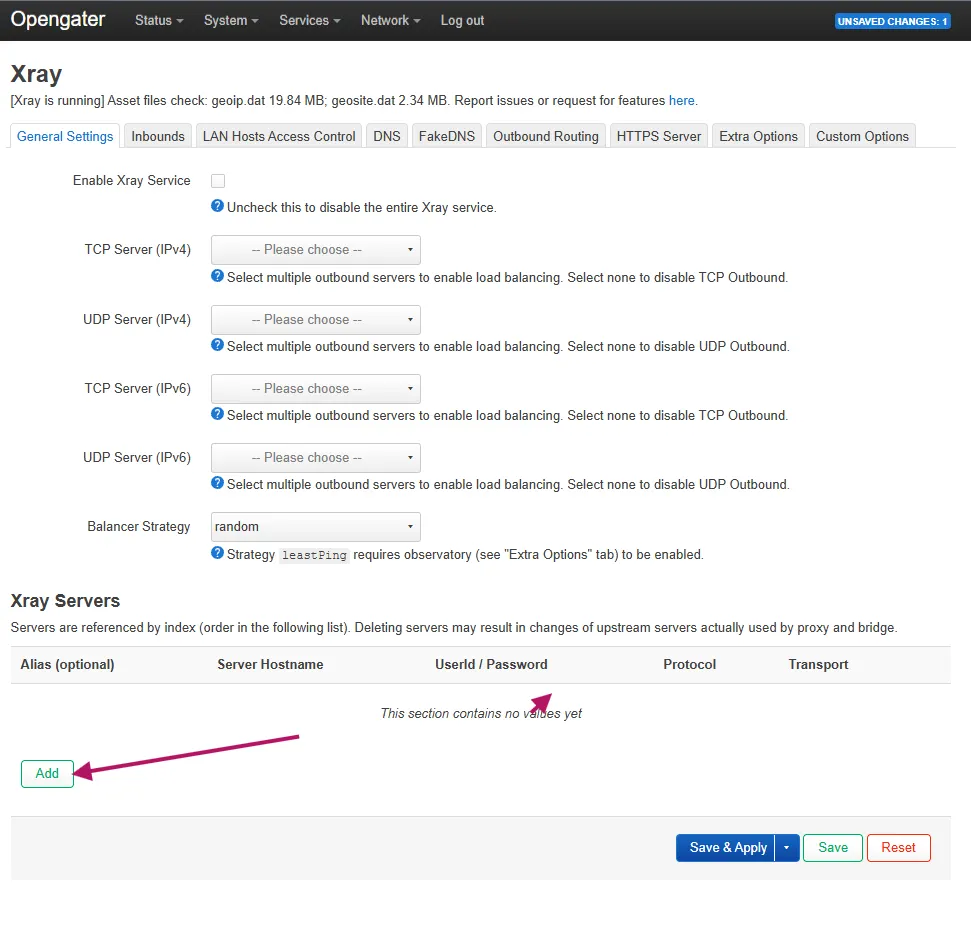Screen dimensions: 971x928
Task: Click Add to create an Xray server
Action: [47, 774]
